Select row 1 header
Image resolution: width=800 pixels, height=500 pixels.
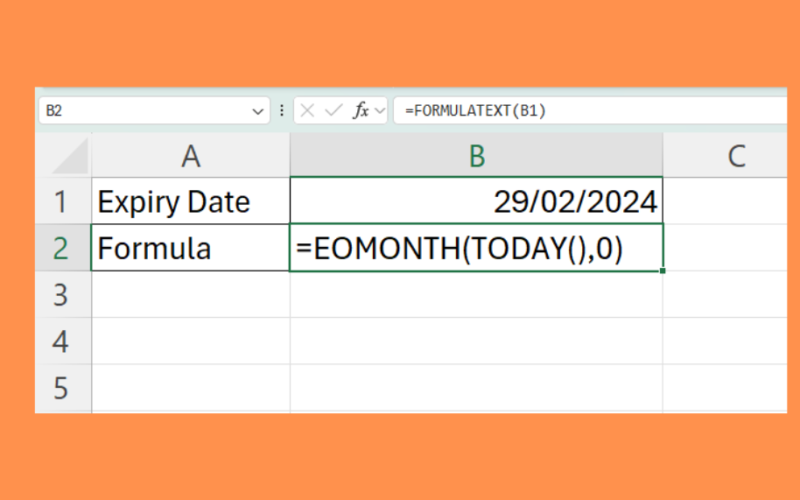[62, 202]
